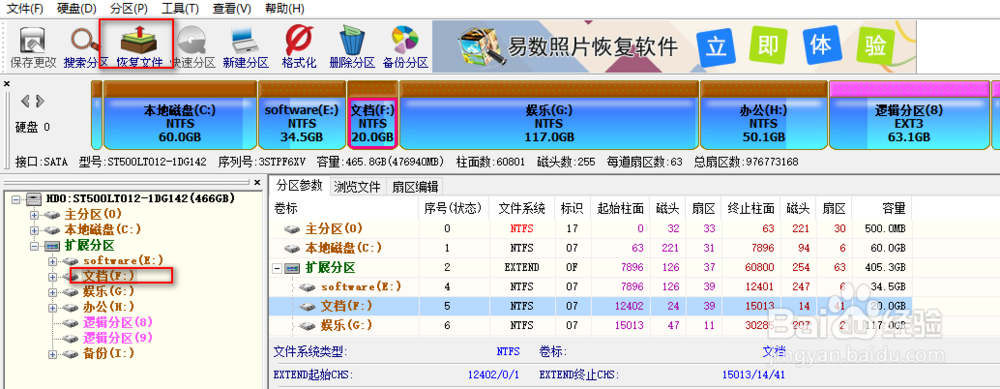Select software(E:) block in disk map
This screenshot has height=389, width=1000.
click(x=301, y=116)
